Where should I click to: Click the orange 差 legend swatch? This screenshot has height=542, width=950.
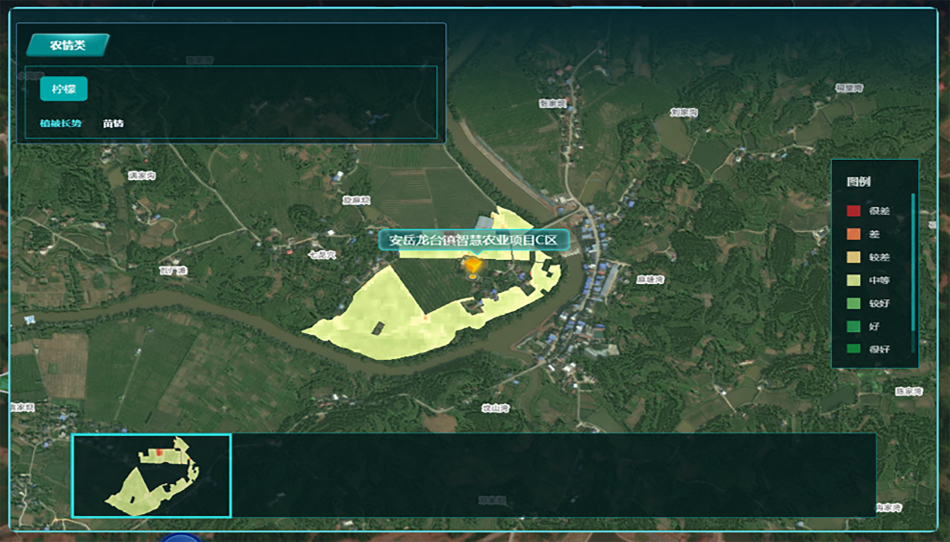pos(853,234)
